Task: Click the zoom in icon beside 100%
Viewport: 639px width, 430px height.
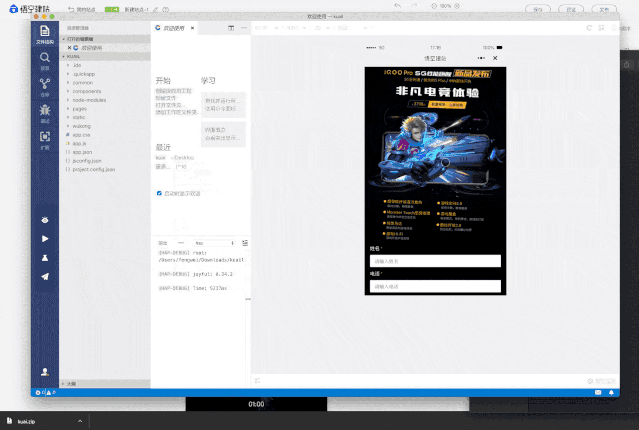Action: [x=457, y=6]
